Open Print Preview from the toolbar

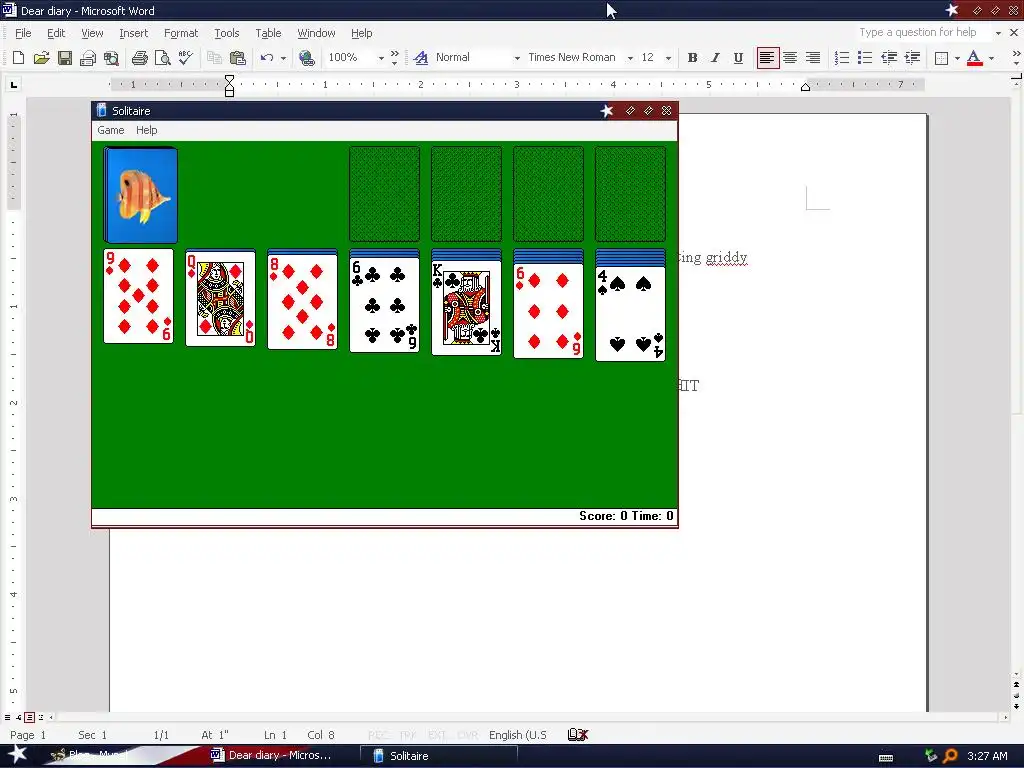click(x=163, y=58)
